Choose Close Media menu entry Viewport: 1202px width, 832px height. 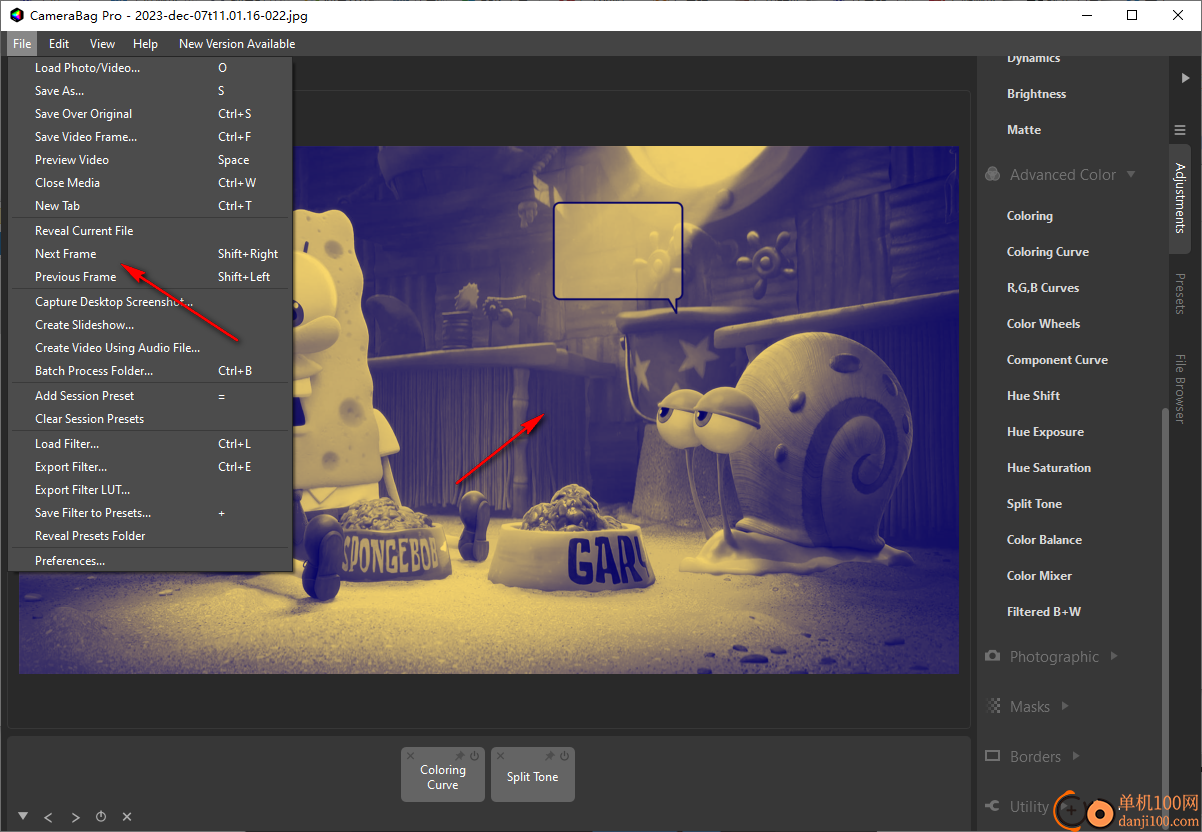pyautogui.click(x=150, y=183)
